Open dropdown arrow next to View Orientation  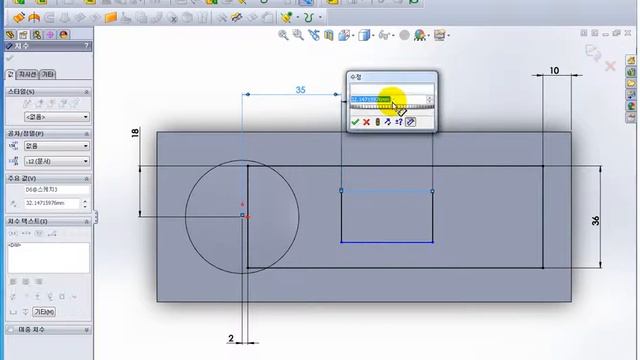tap(353, 36)
